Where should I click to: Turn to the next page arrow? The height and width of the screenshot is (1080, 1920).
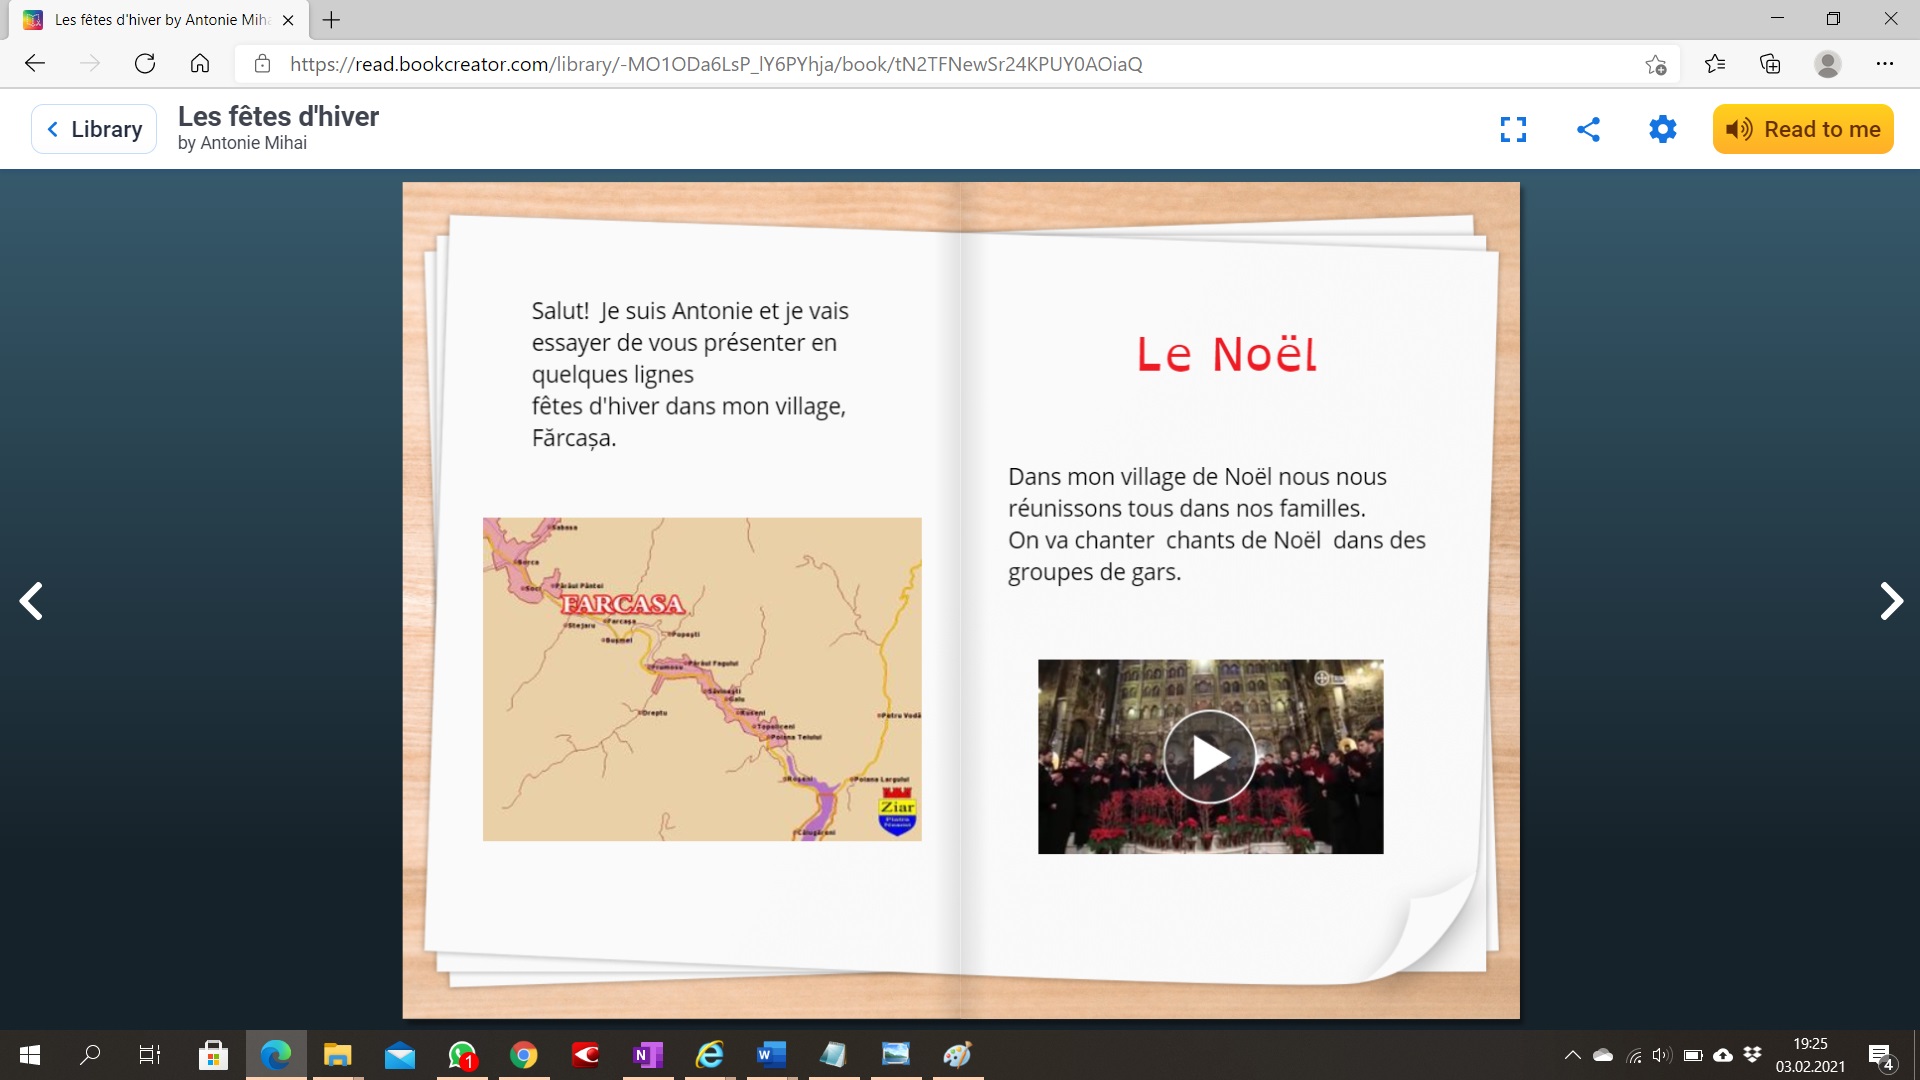click(x=1890, y=601)
